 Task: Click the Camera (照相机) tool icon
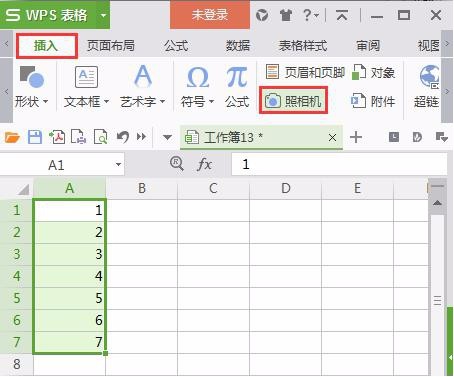273,100
